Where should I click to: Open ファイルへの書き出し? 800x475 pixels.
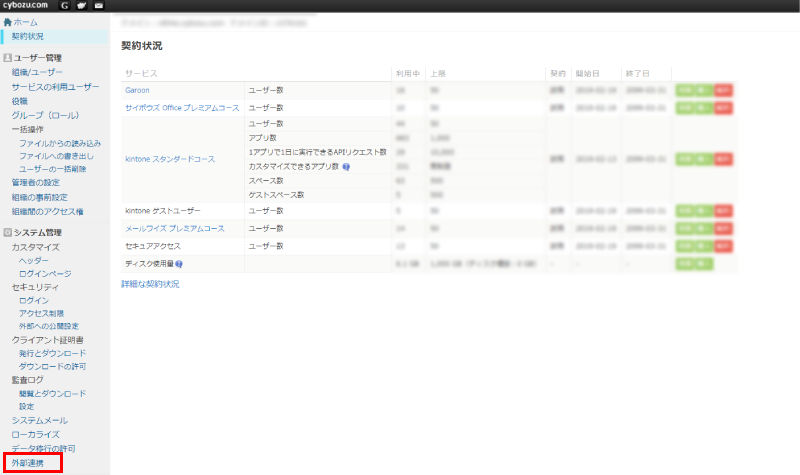[56, 156]
